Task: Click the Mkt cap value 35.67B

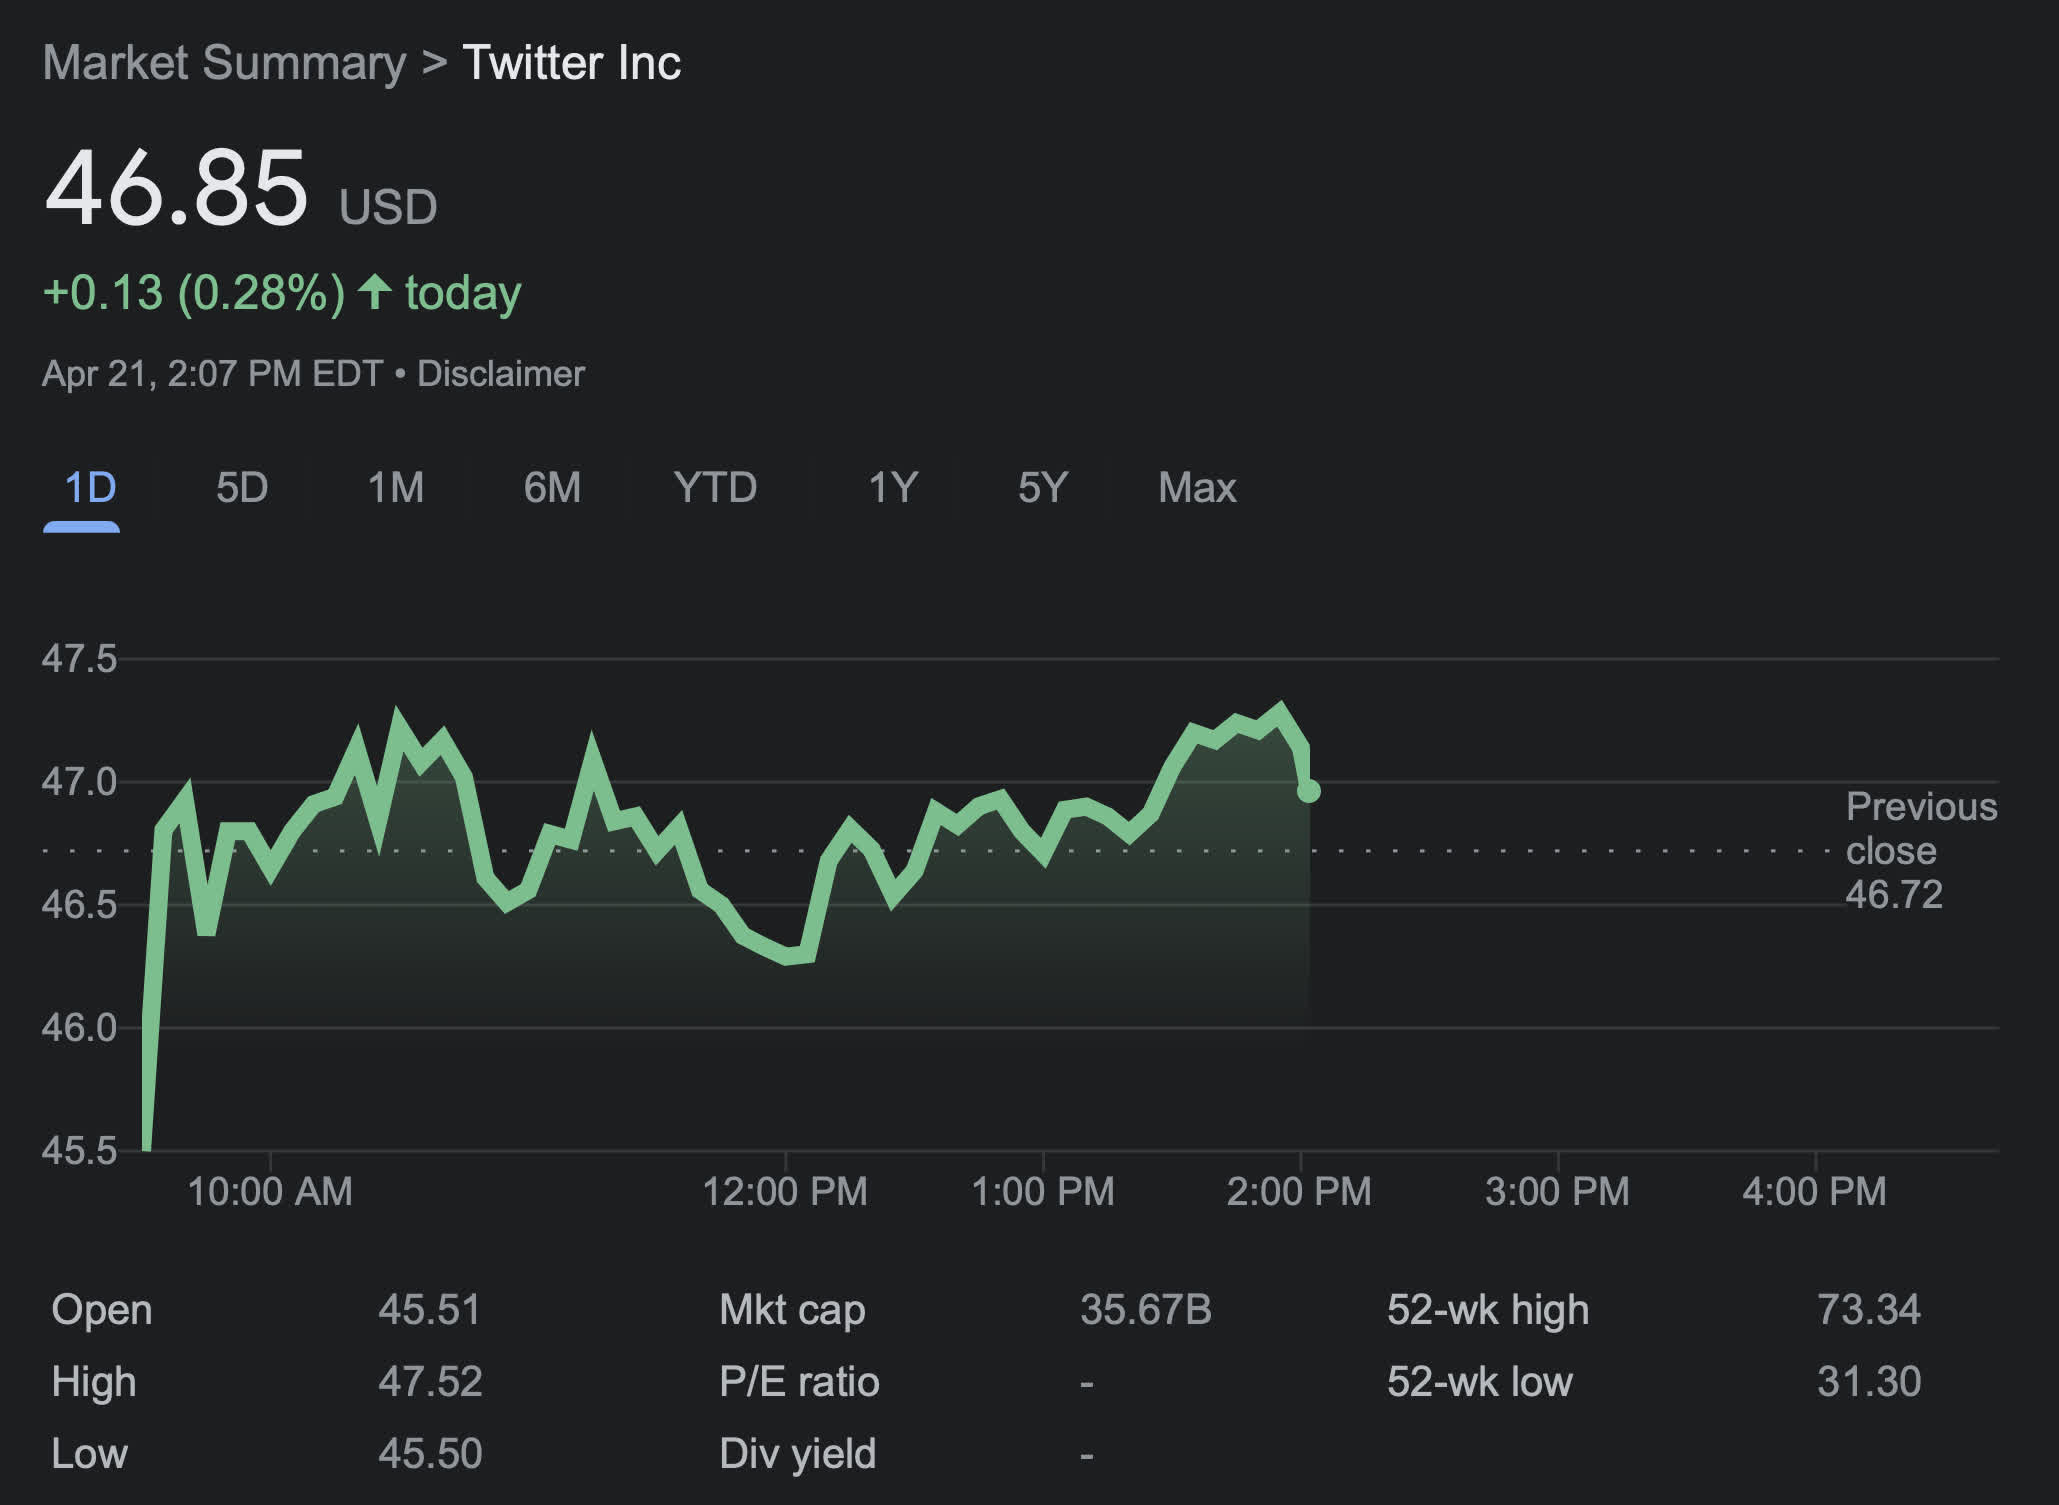Action: pos(1145,1310)
